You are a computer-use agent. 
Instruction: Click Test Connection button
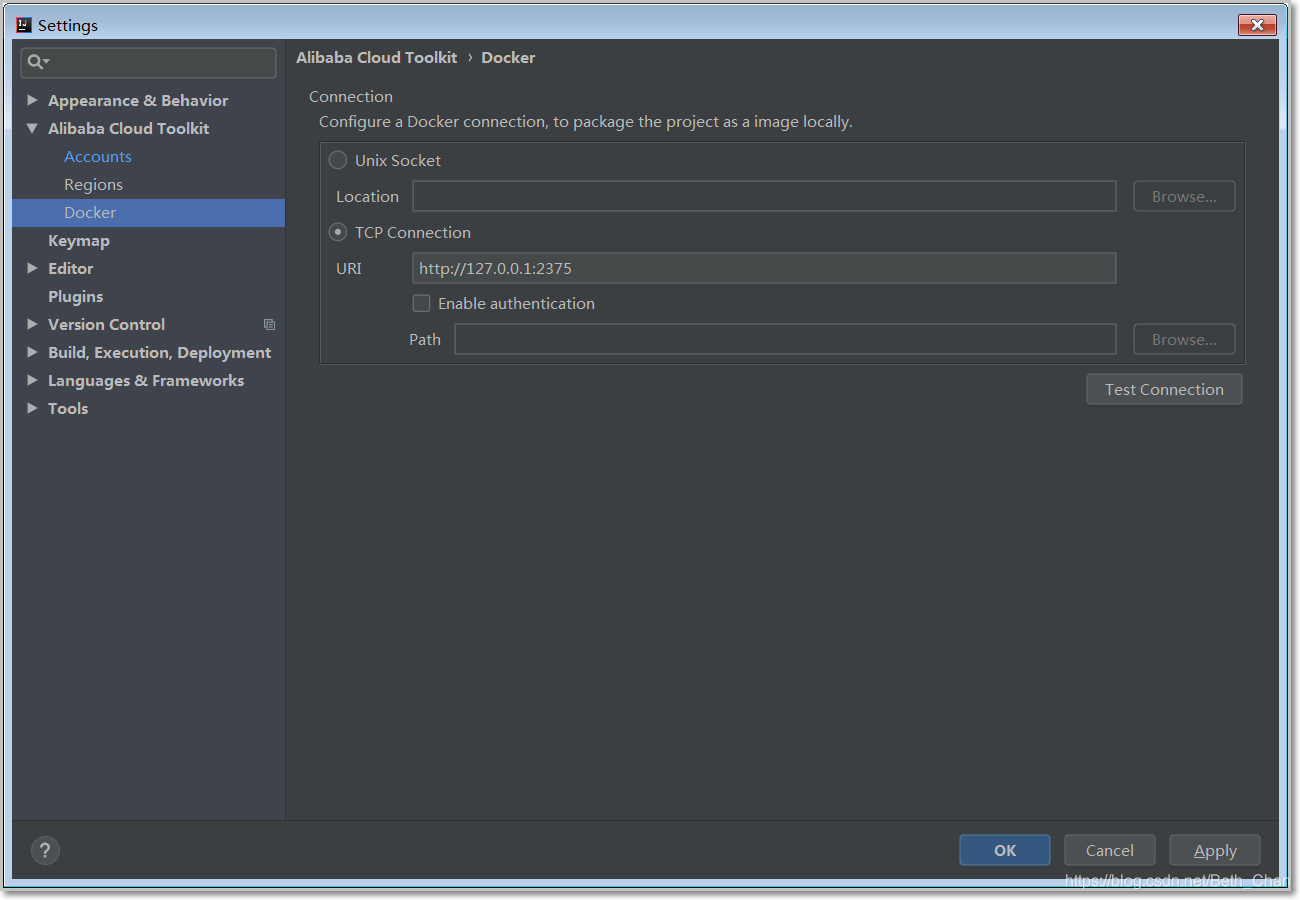point(1164,389)
